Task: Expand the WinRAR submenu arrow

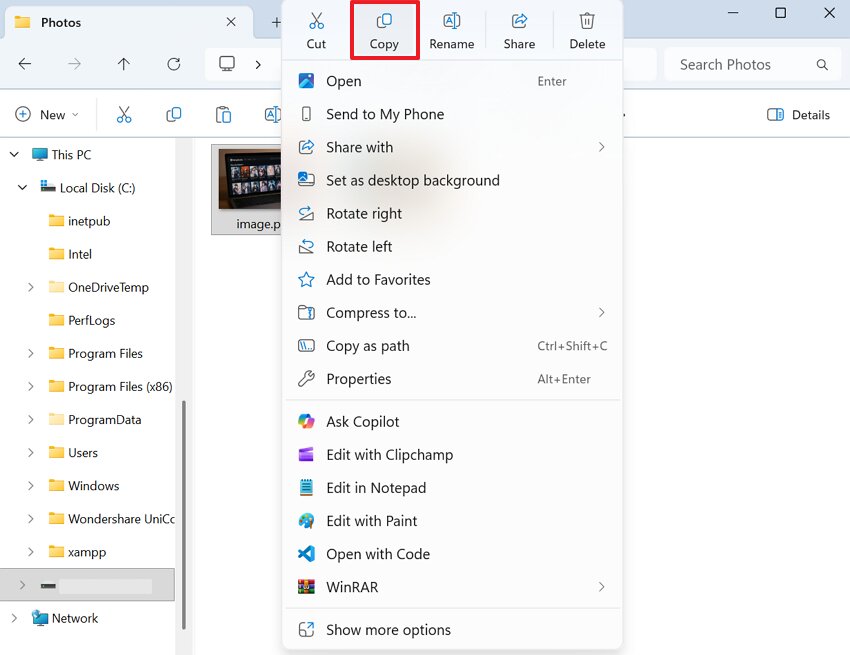Action: tap(601, 587)
